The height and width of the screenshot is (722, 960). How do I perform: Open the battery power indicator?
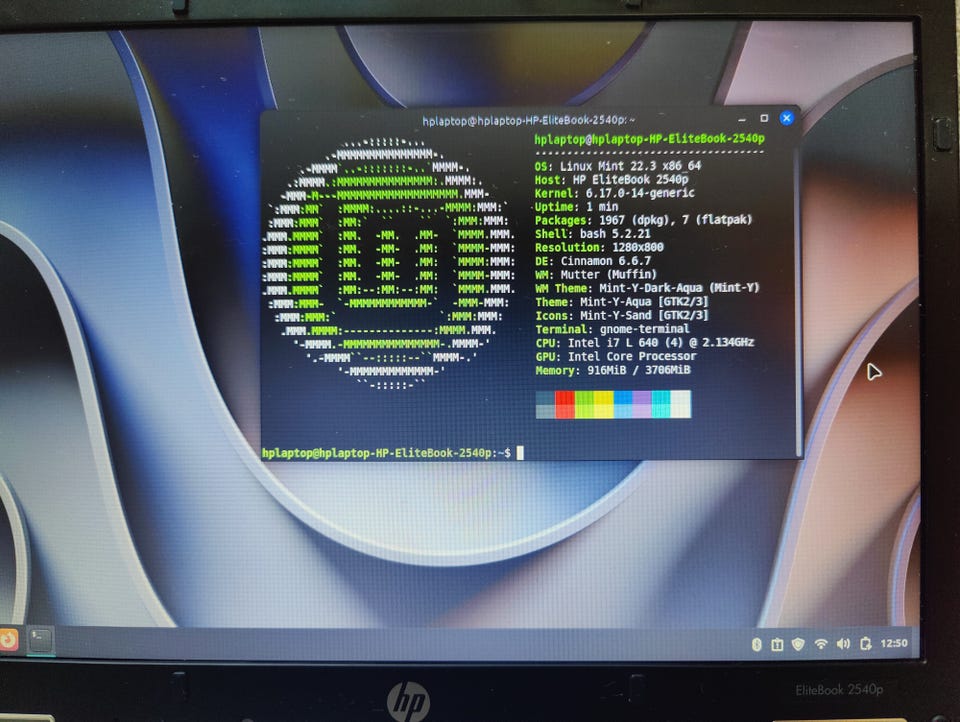[x=865, y=644]
